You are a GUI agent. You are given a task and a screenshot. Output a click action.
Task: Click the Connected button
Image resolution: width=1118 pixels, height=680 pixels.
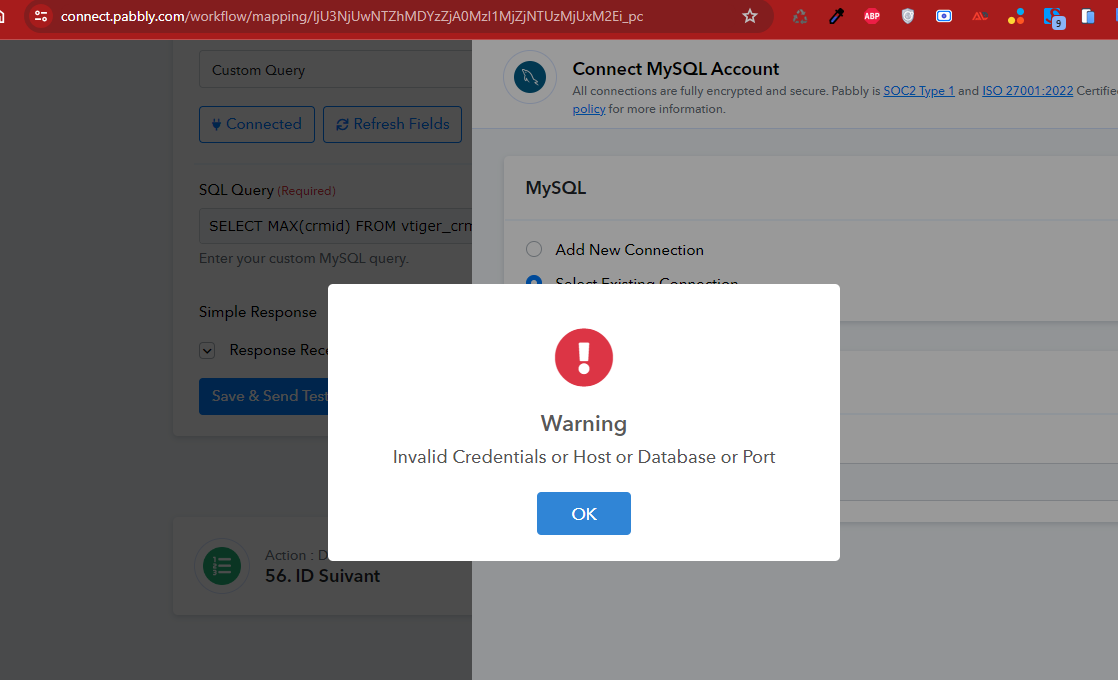click(x=257, y=124)
